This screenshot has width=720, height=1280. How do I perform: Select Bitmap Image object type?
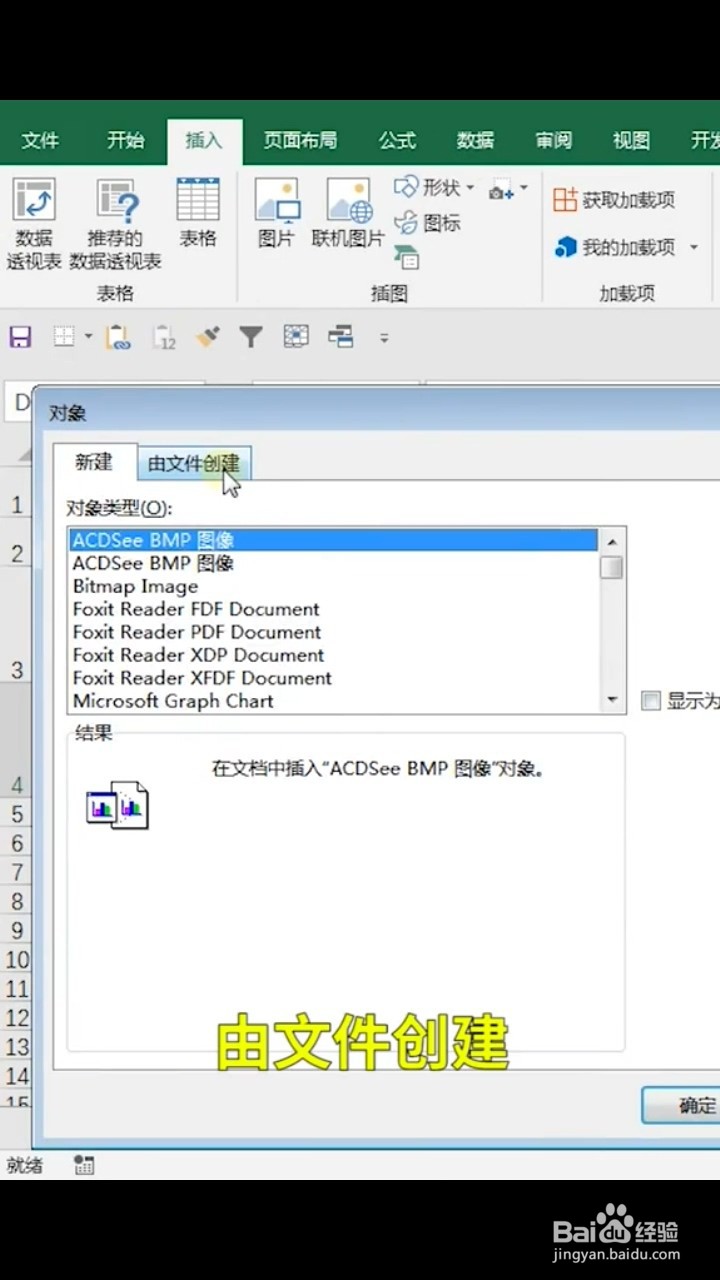(x=333, y=586)
